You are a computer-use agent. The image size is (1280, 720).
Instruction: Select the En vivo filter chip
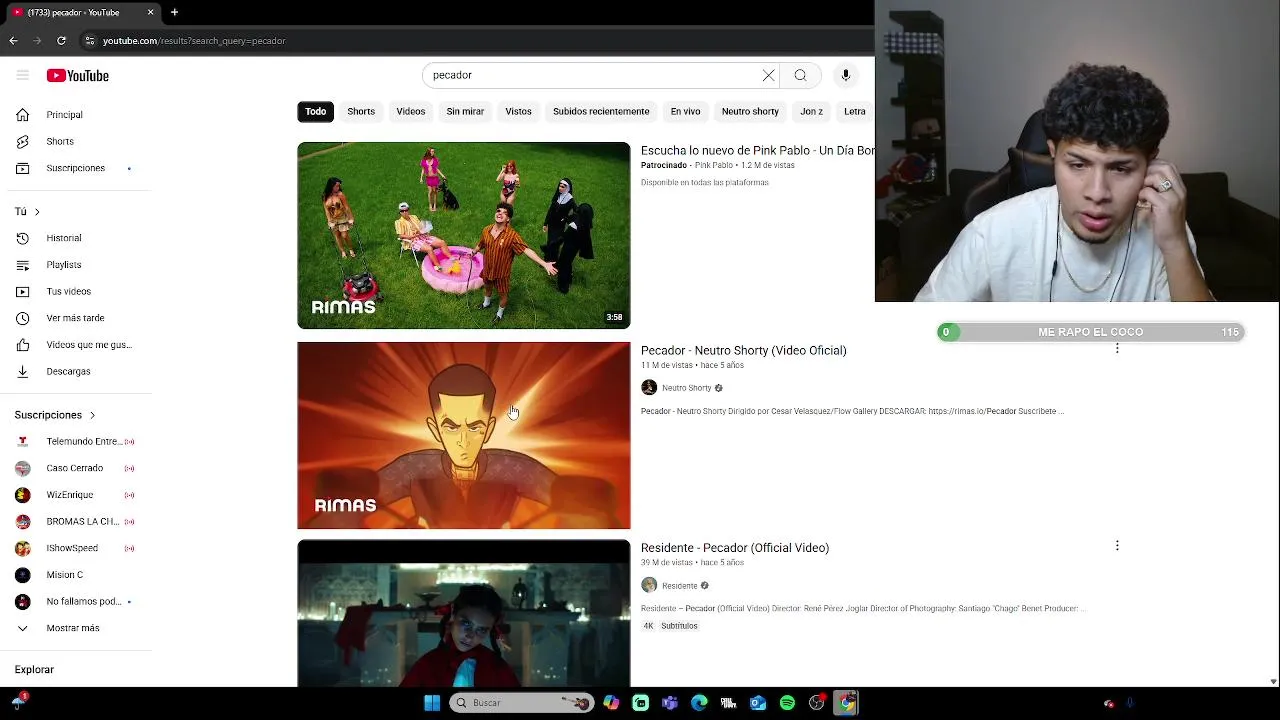coord(685,111)
